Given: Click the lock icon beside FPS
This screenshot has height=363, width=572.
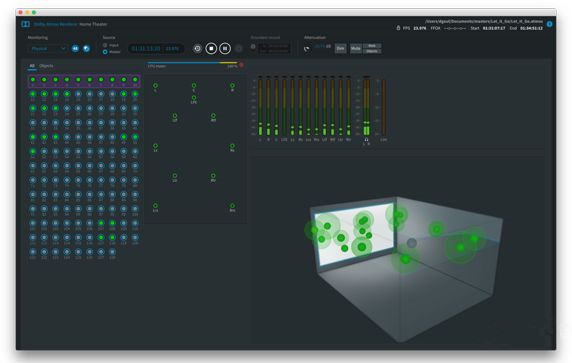Looking at the screenshot, I should pos(398,28).
